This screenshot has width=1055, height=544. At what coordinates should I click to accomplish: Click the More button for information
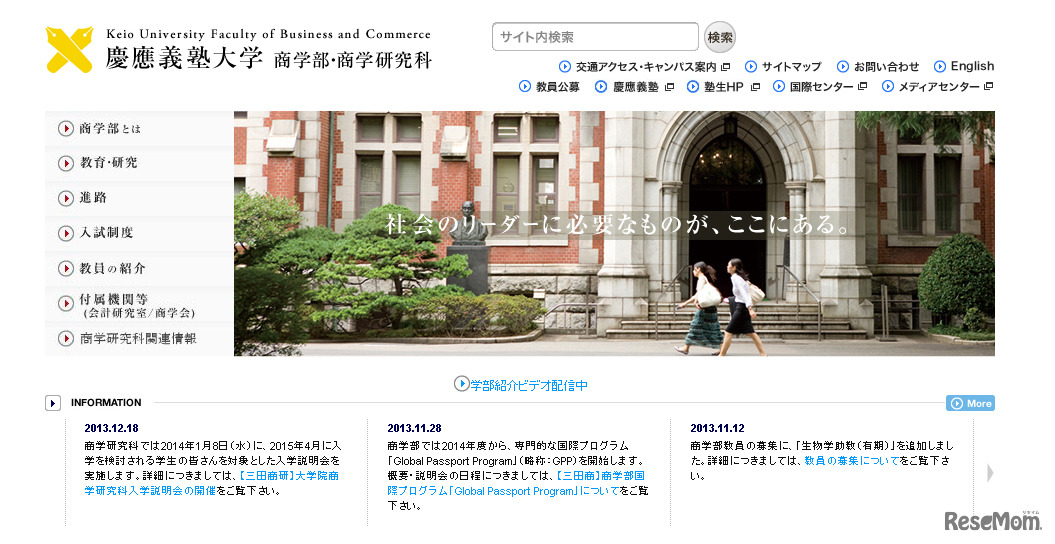point(970,403)
